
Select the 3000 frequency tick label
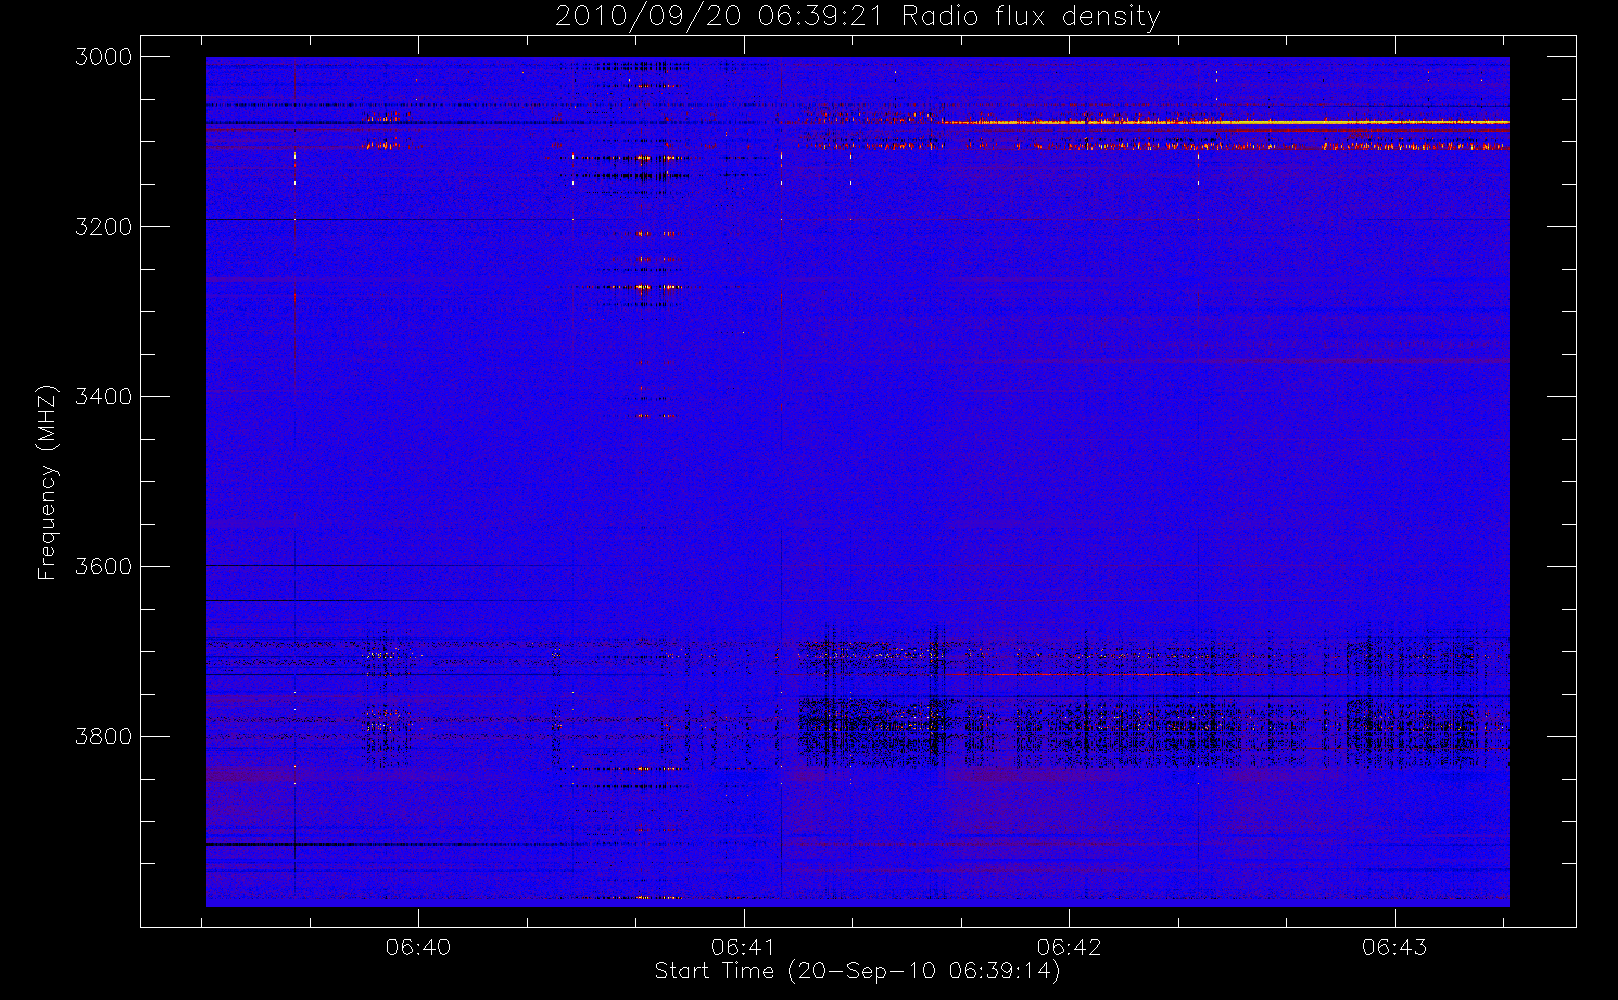pyautogui.click(x=104, y=57)
